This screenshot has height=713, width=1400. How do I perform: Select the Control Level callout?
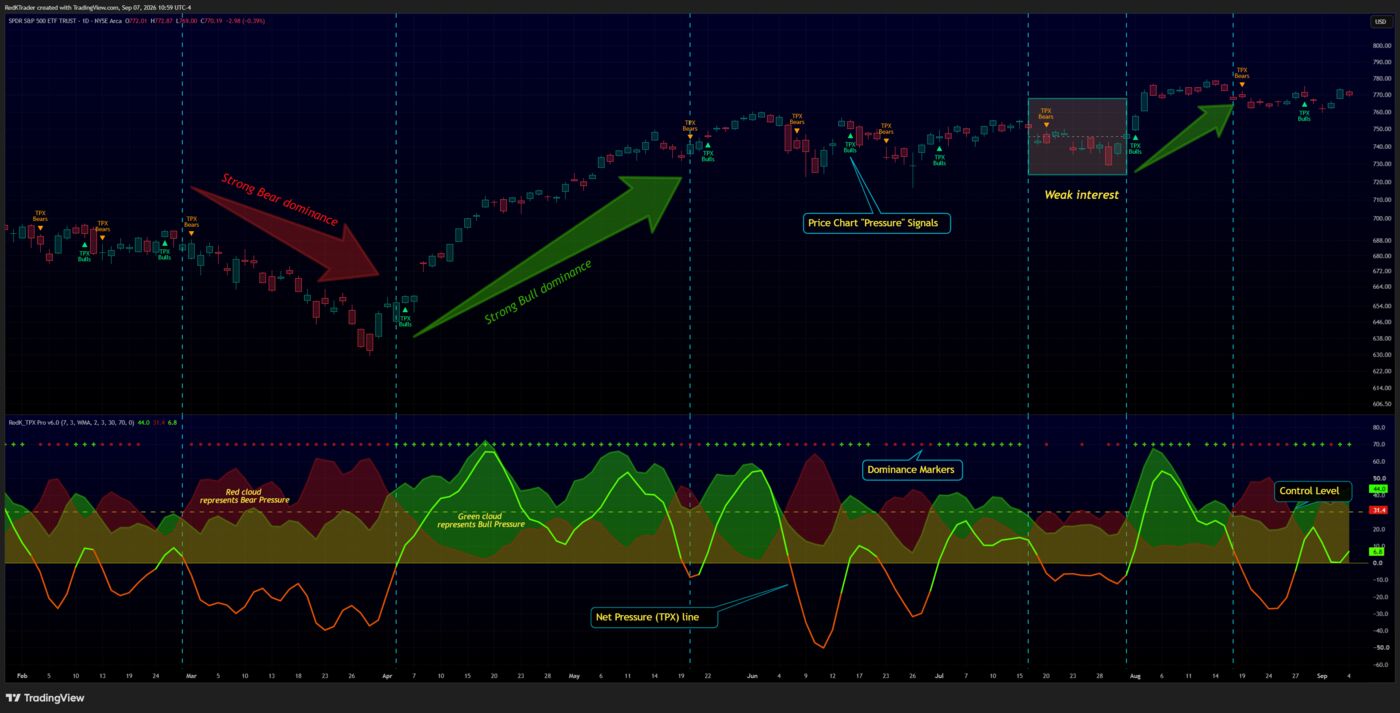tap(1313, 491)
